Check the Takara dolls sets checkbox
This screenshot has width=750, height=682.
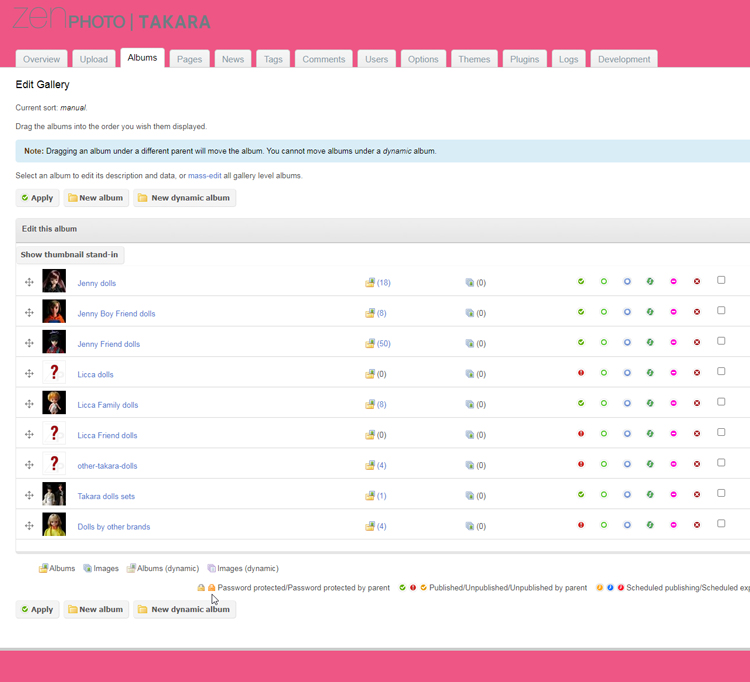tap(721, 493)
